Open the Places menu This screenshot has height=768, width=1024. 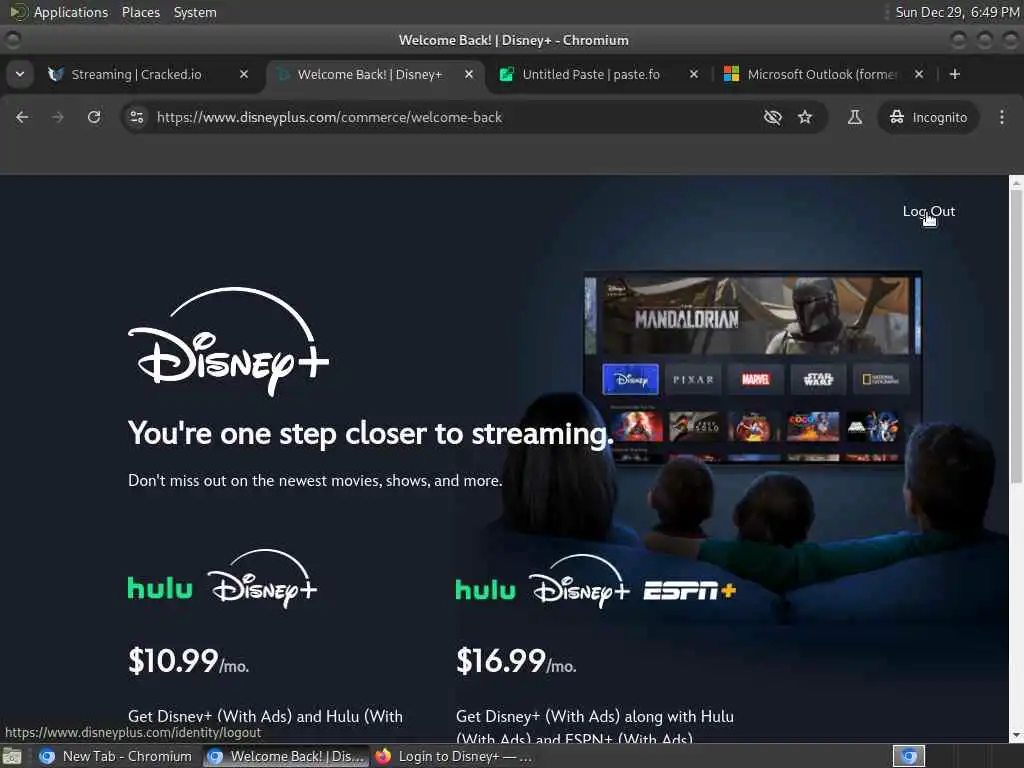tap(140, 12)
